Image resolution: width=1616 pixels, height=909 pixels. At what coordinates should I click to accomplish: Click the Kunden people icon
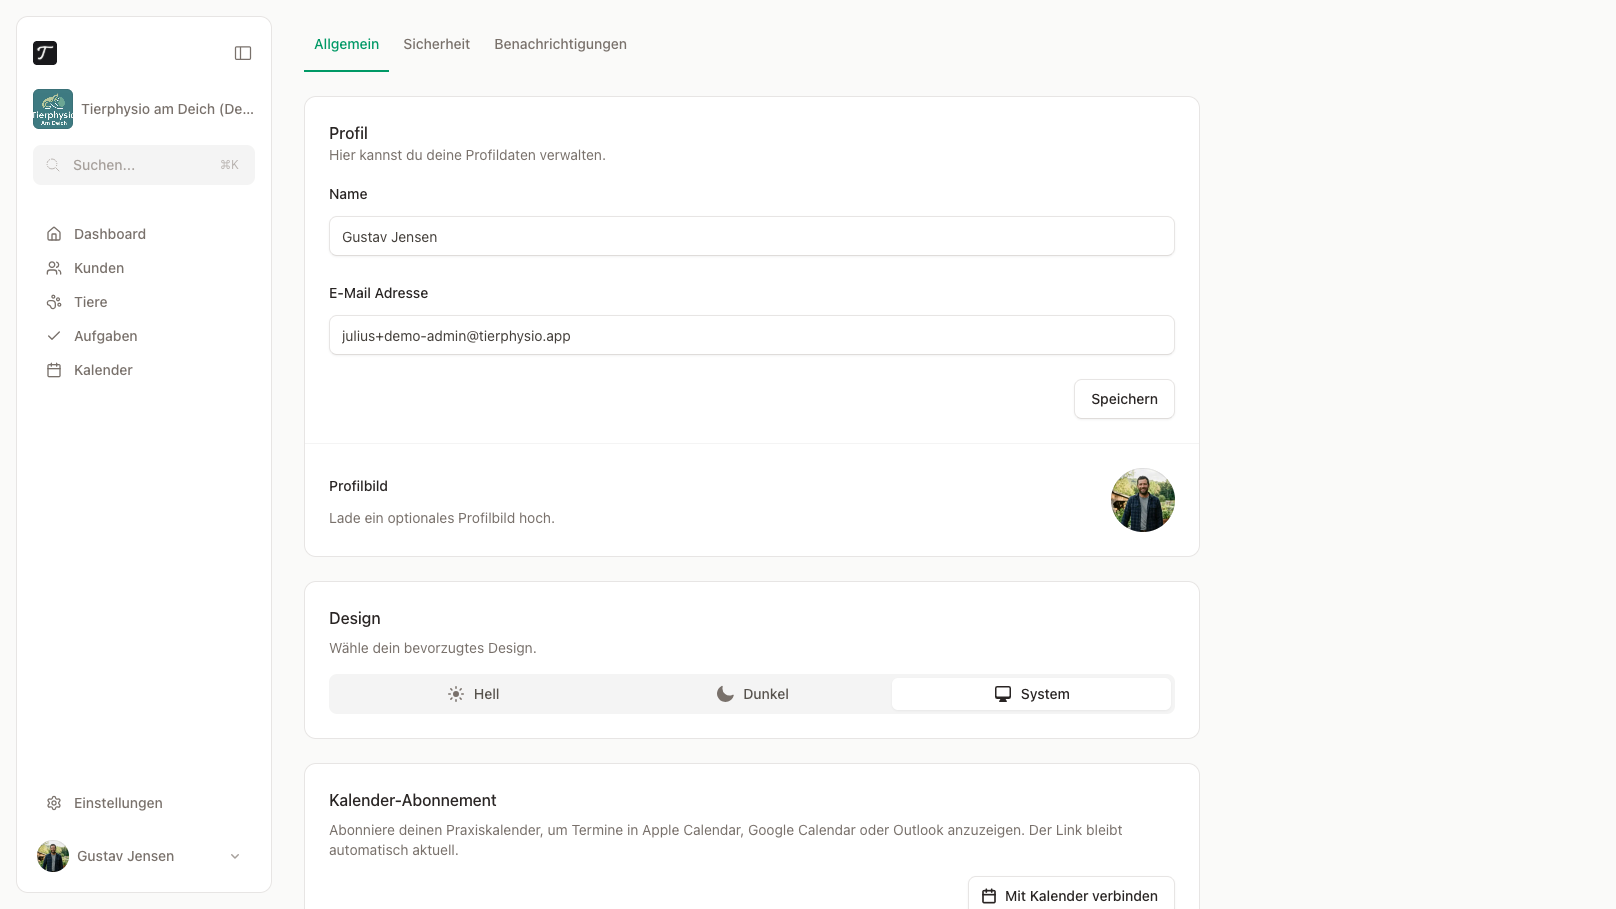tap(54, 268)
